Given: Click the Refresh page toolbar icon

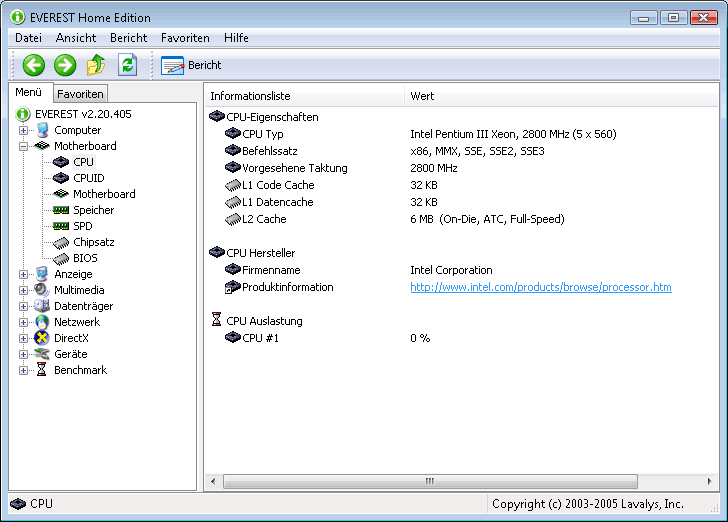Looking at the screenshot, I should tap(127, 65).
